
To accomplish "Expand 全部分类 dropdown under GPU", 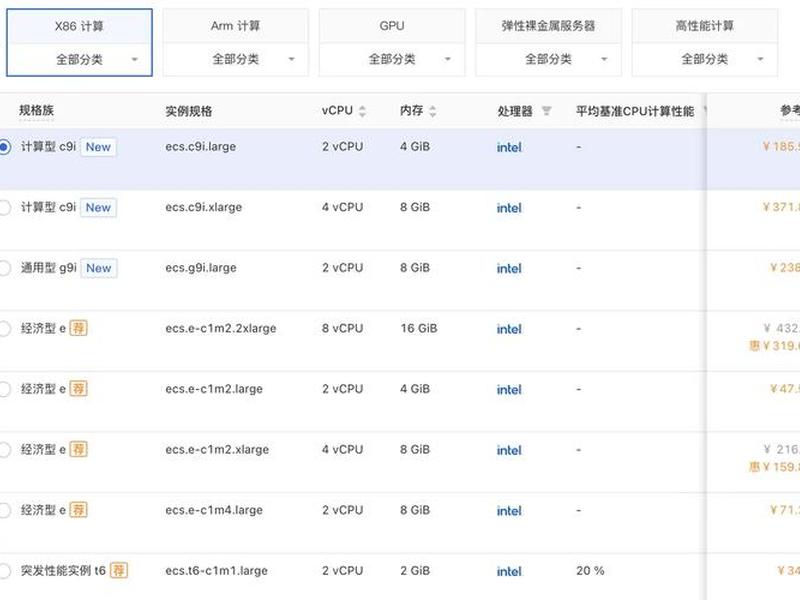I will (x=392, y=59).
